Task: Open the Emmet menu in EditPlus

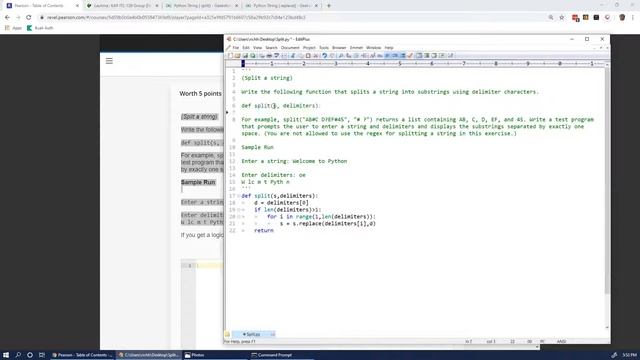Action: 356,48
